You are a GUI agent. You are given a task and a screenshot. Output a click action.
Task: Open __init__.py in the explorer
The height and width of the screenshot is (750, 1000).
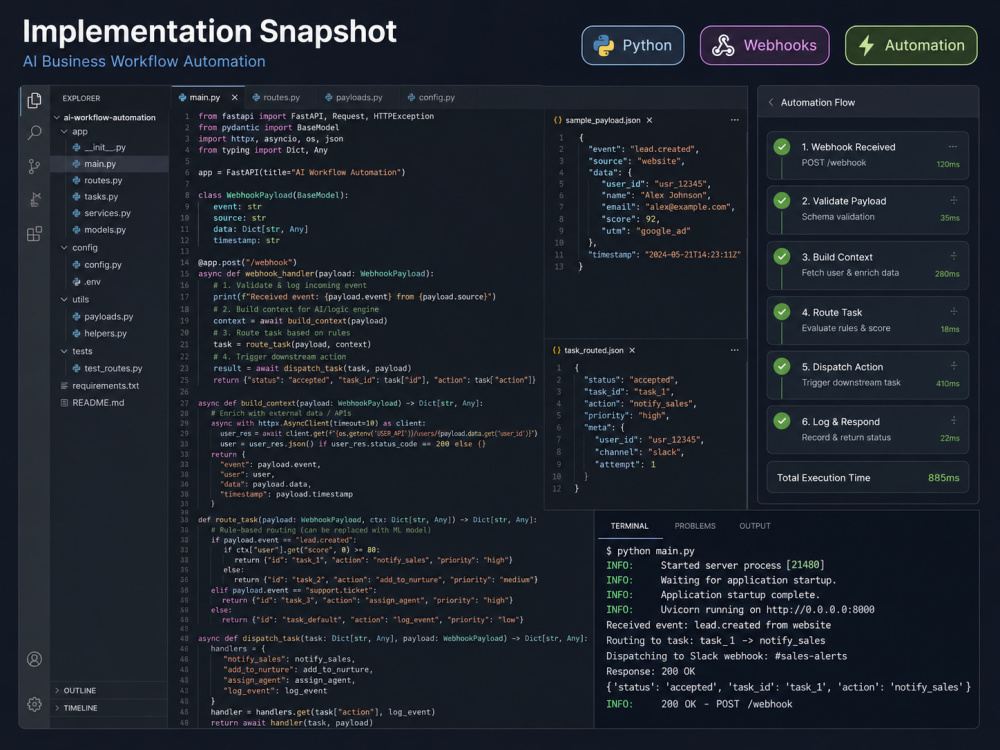pos(109,147)
